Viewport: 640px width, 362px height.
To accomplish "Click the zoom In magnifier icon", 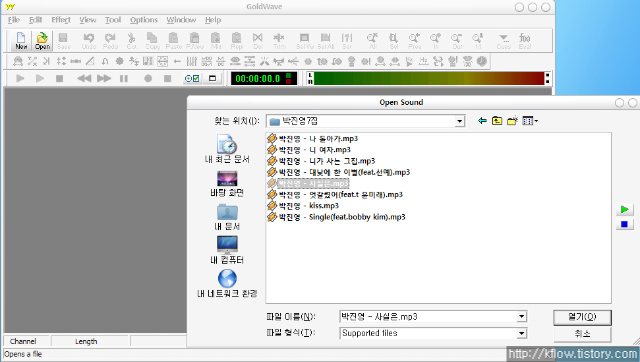I will pos(436,41).
